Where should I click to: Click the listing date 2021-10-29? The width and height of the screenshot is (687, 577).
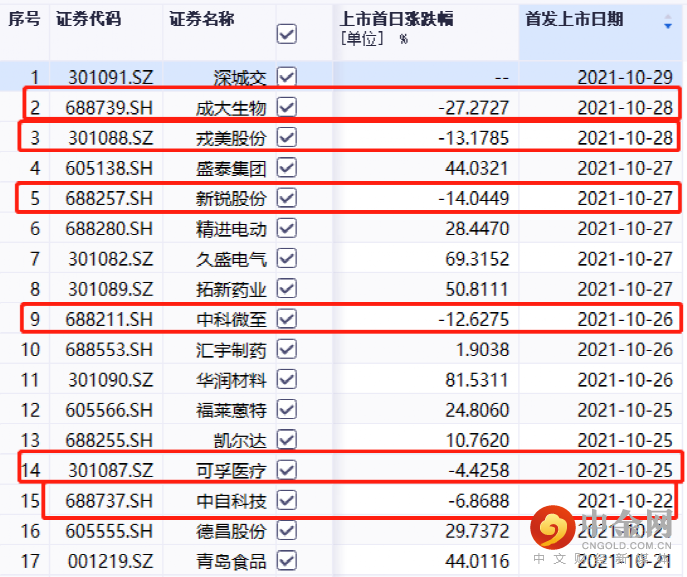[625, 78]
